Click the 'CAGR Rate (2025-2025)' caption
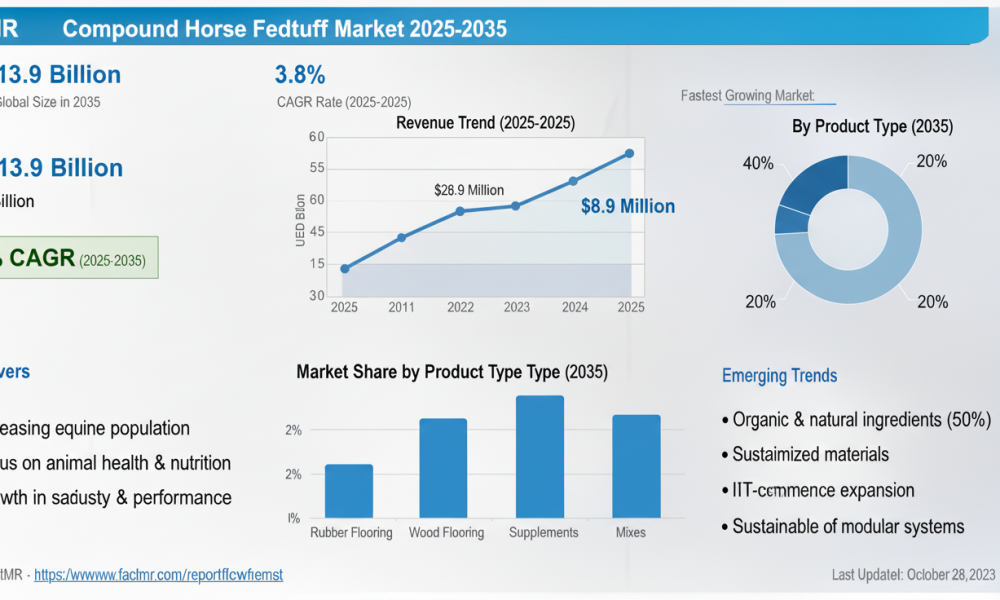1000x600 pixels. click(344, 102)
